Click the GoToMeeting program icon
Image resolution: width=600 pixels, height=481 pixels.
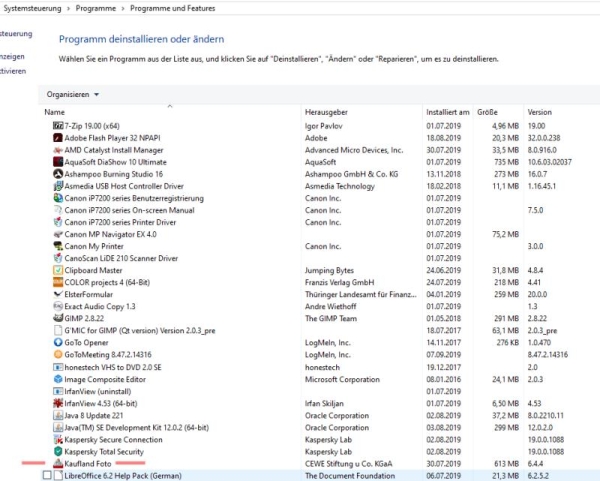pos(57,354)
